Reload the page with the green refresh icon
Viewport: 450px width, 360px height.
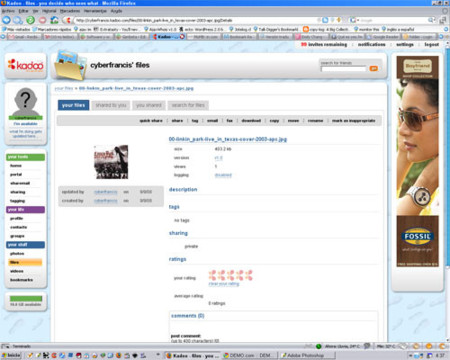(x=30, y=20)
